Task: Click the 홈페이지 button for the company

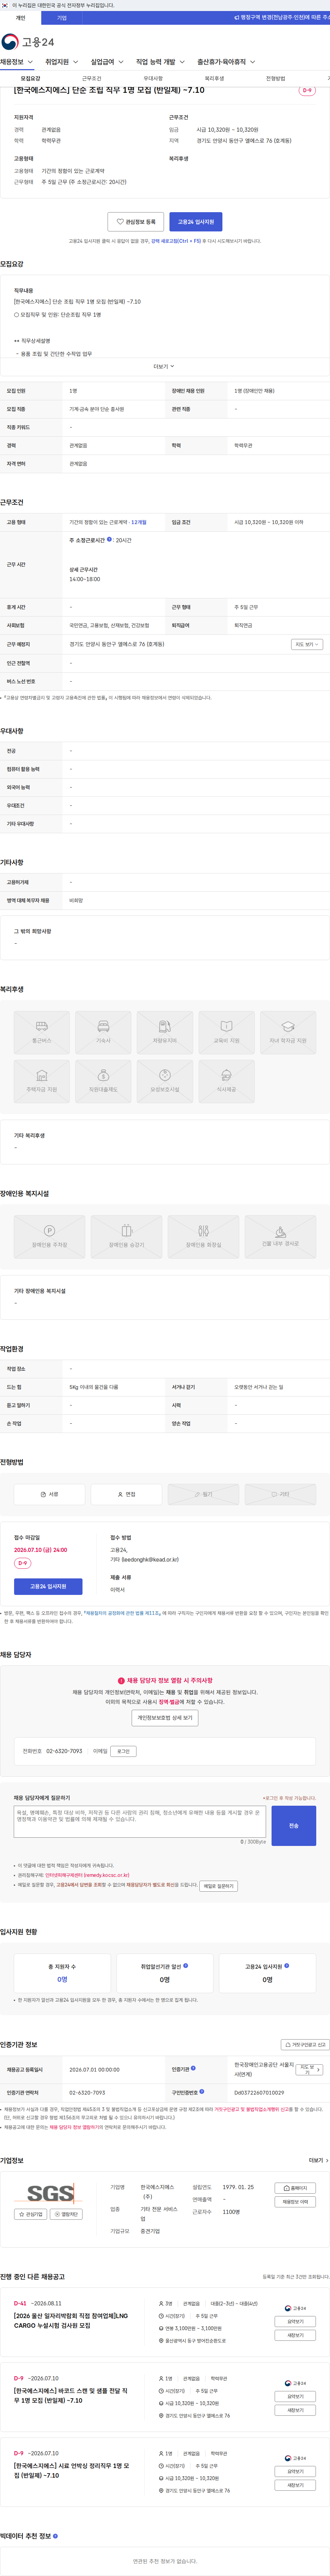Action: [295, 2188]
